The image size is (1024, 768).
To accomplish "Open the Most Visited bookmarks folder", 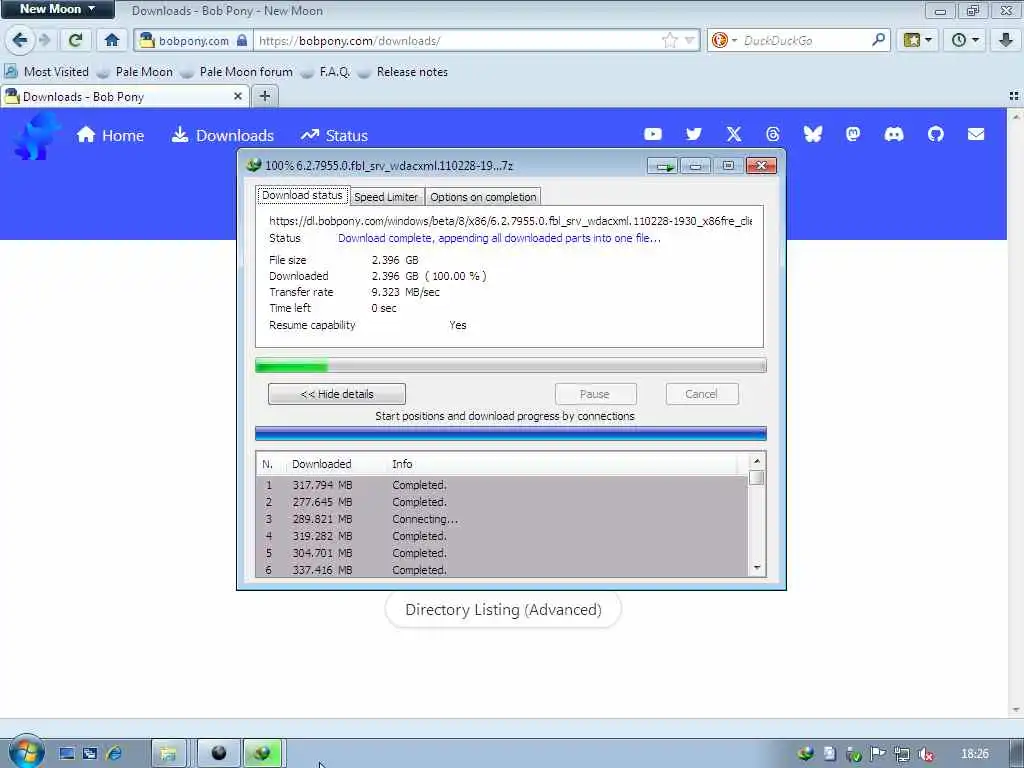I will pyautogui.click(x=47, y=72).
